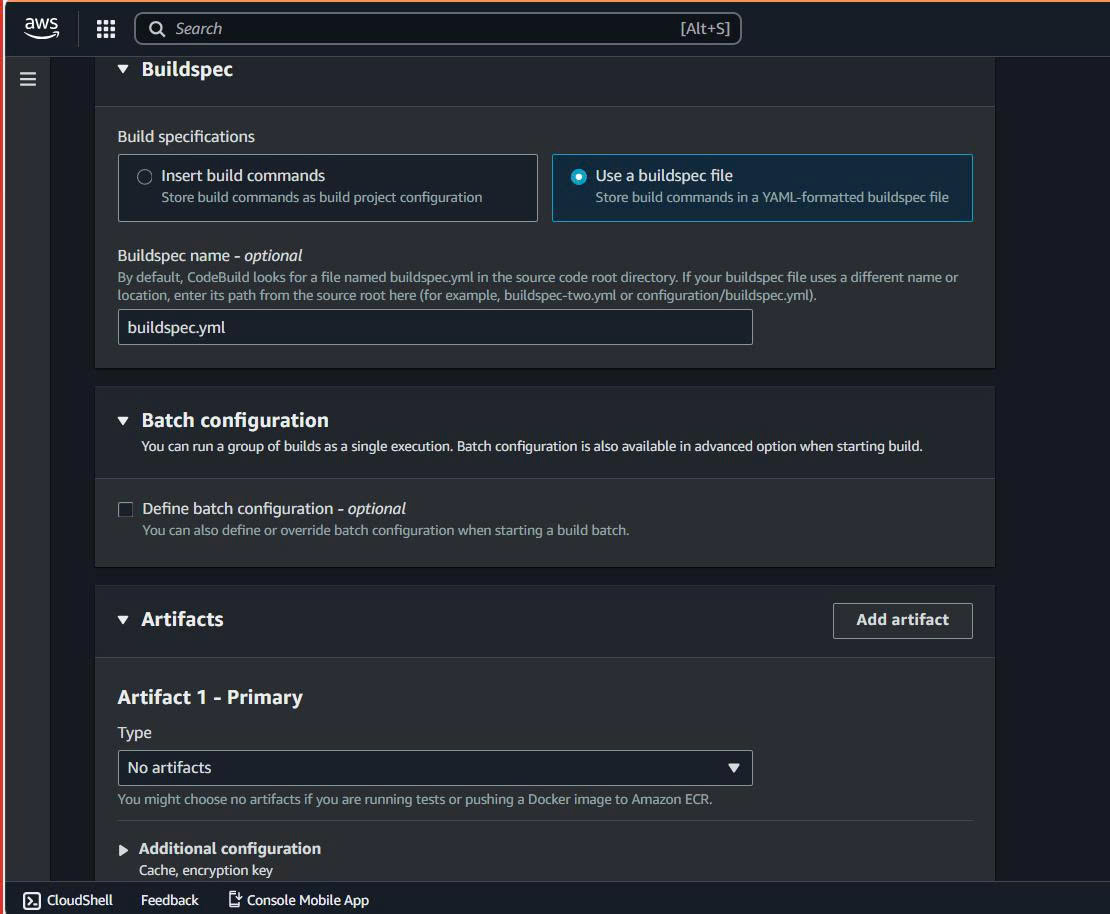Viewport: 1110px width, 914px height.
Task: Click the AWS home logo
Action: click(40, 28)
